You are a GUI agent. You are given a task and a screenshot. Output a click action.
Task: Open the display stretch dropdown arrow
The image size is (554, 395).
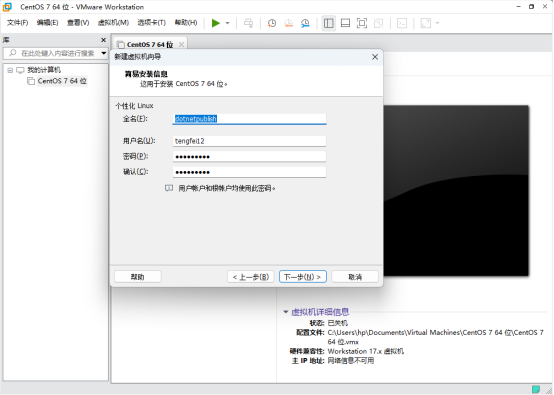click(x=437, y=23)
